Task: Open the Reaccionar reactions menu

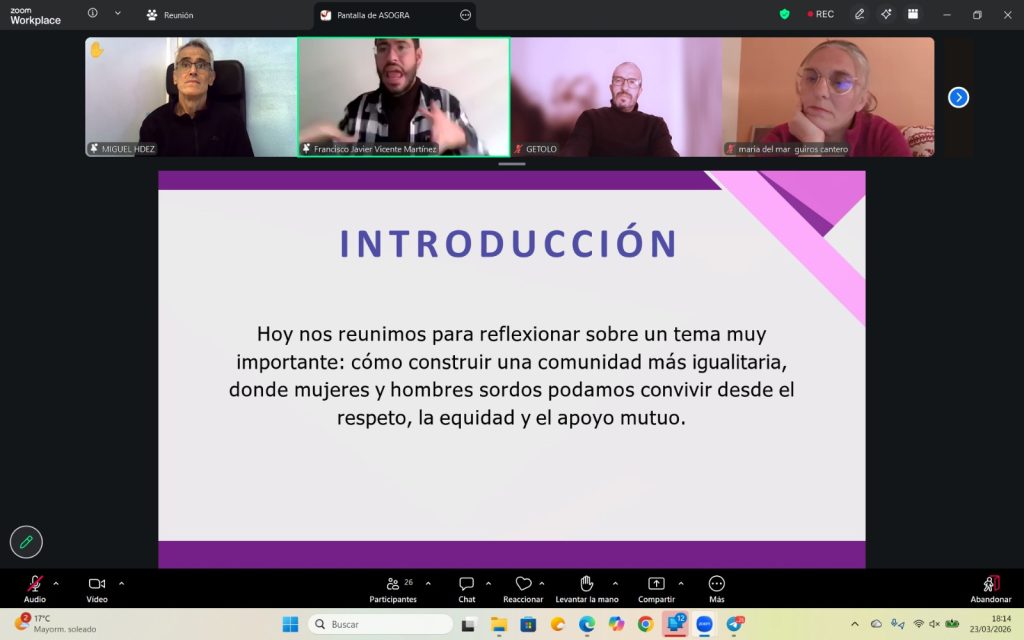Action: [523, 588]
